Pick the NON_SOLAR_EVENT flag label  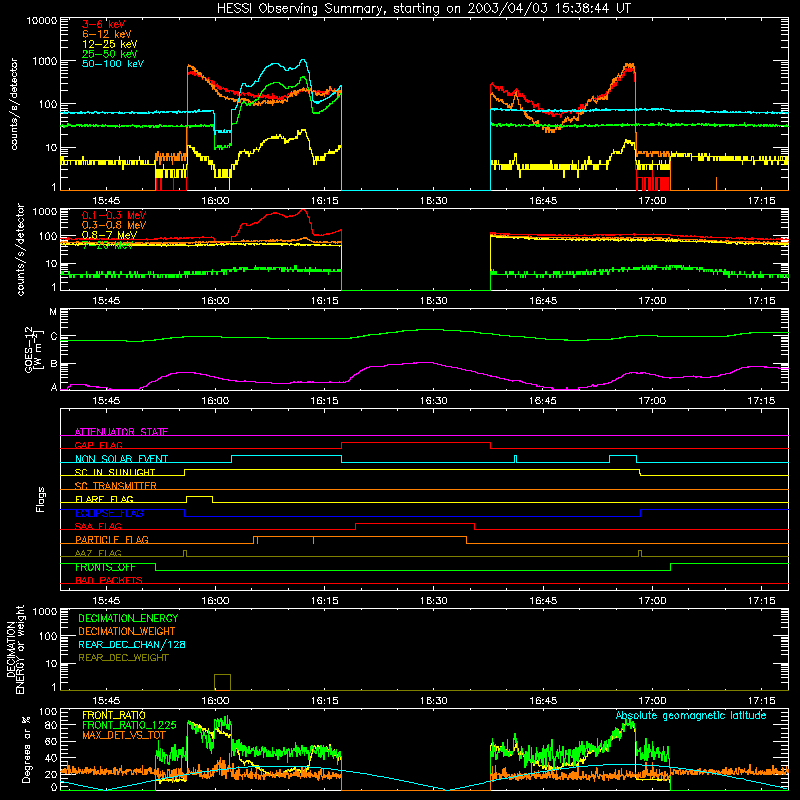click(x=121, y=459)
